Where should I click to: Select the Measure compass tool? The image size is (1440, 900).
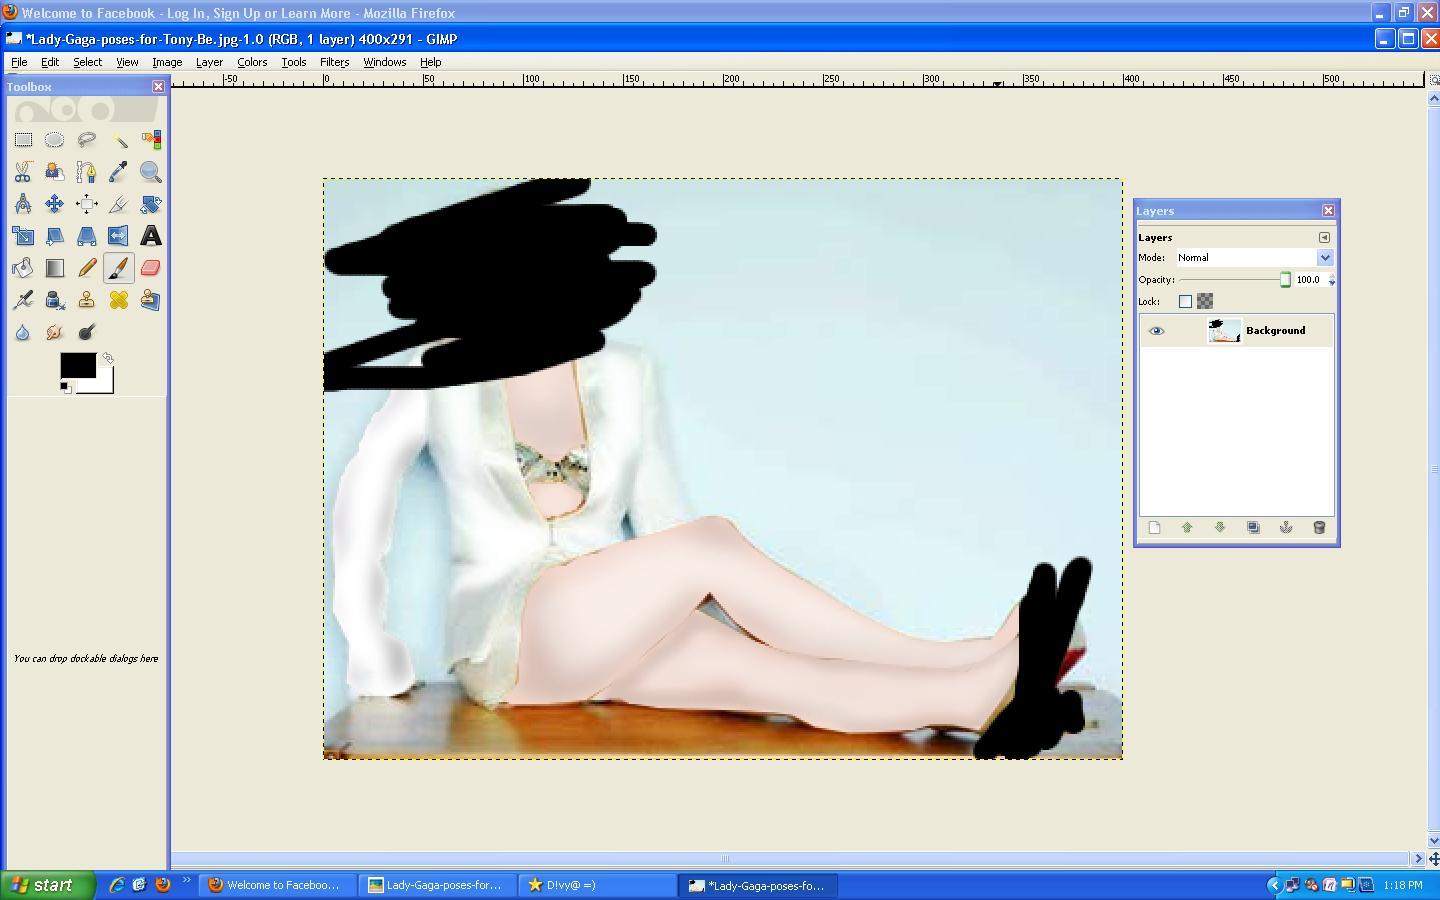23,204
